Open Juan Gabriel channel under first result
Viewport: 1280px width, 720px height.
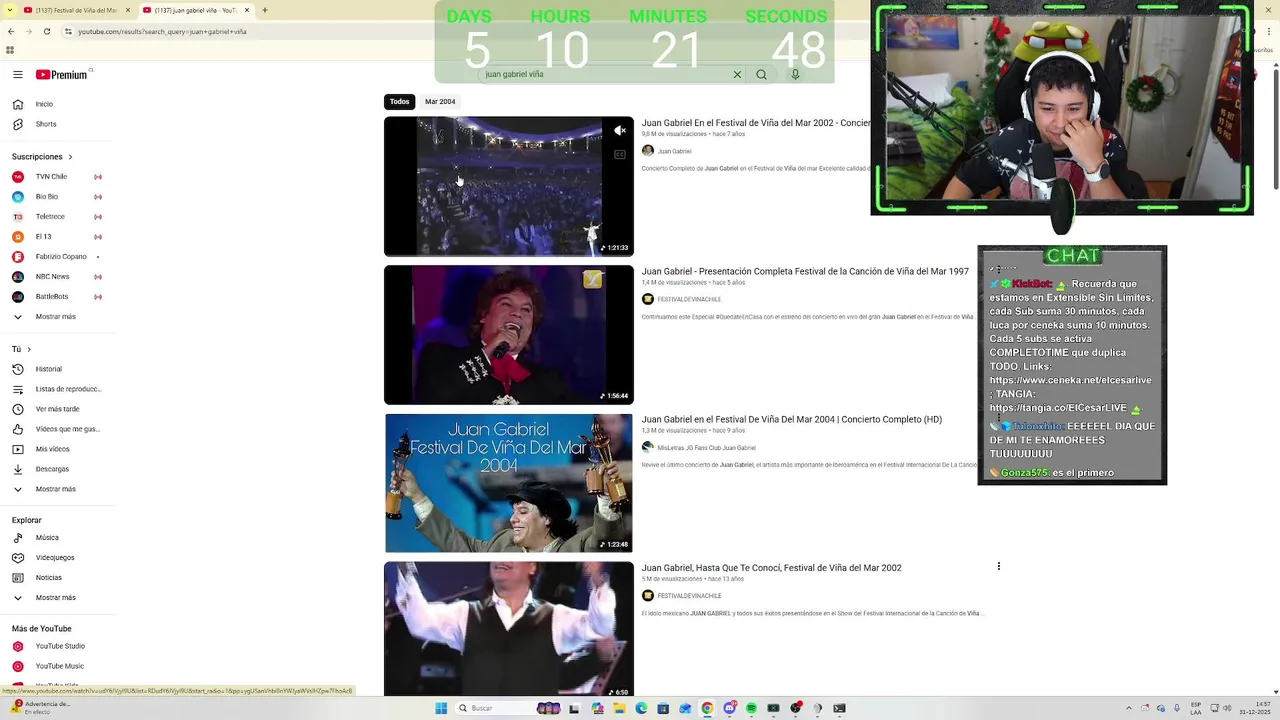coord(674,151)
